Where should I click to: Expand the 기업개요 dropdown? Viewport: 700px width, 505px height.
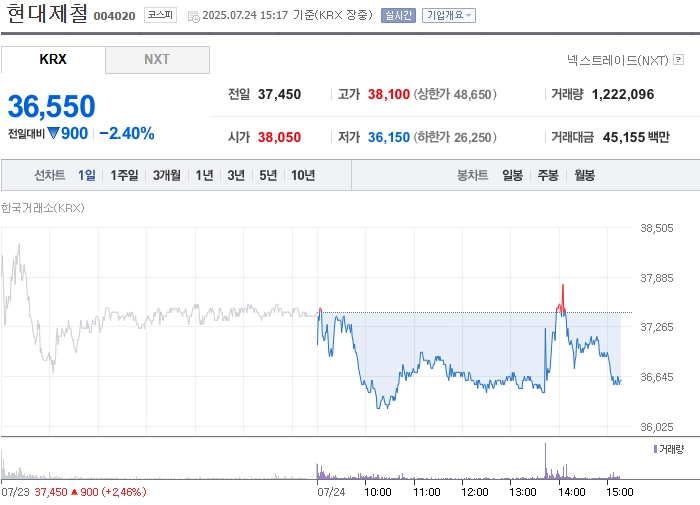(449, 16)
